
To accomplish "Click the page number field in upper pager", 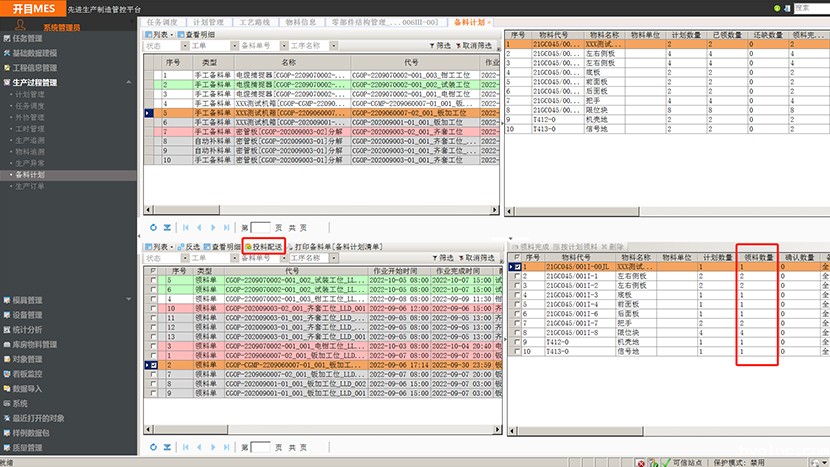I will 260,228.
